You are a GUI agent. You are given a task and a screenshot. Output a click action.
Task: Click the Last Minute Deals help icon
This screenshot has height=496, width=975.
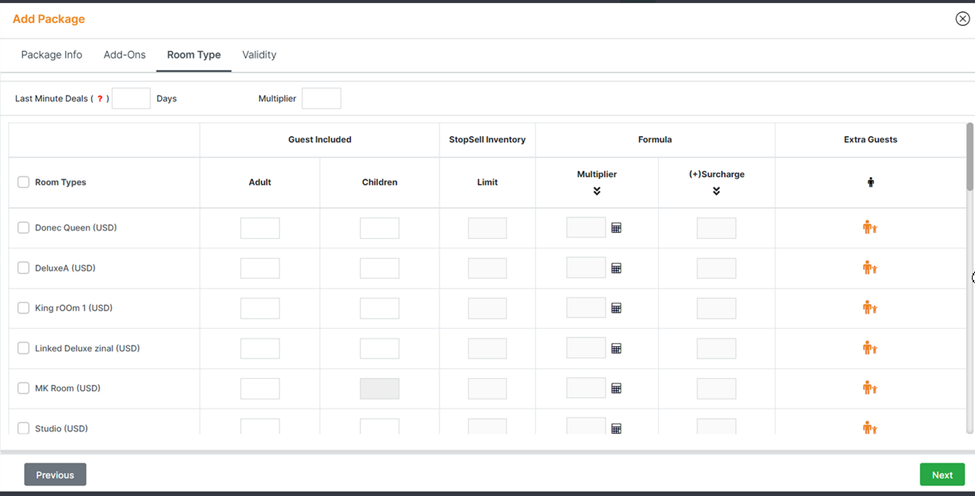coord(100,99)
